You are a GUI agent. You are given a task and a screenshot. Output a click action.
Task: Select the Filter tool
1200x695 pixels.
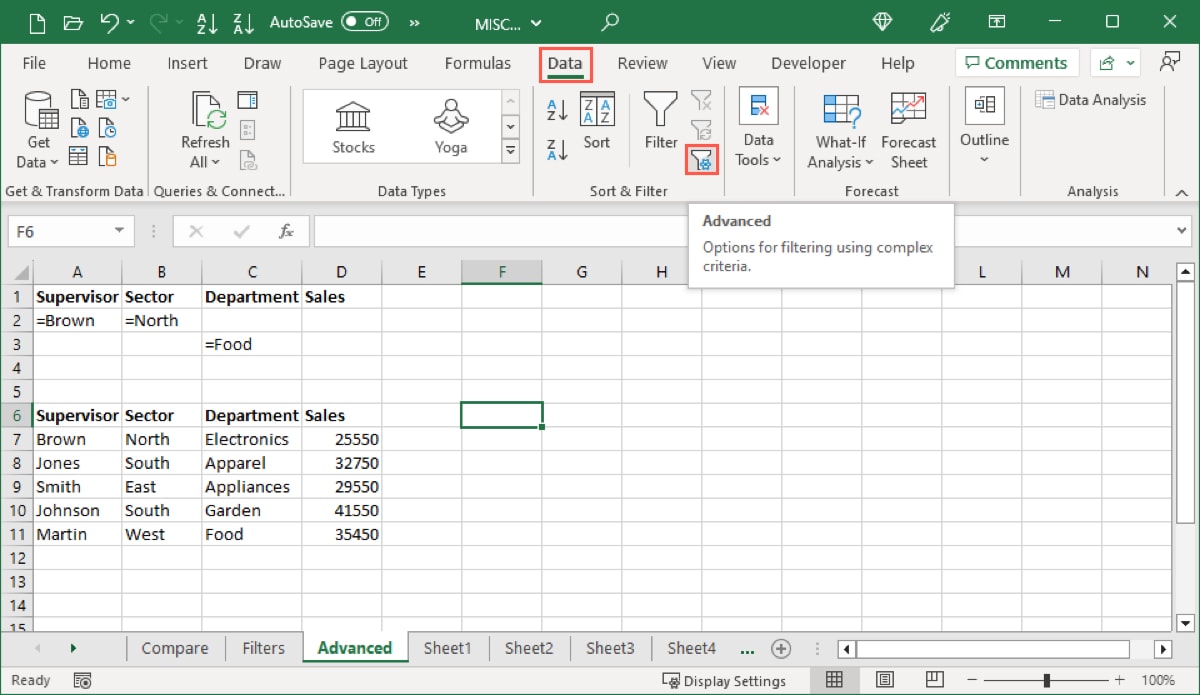[660, 122]
